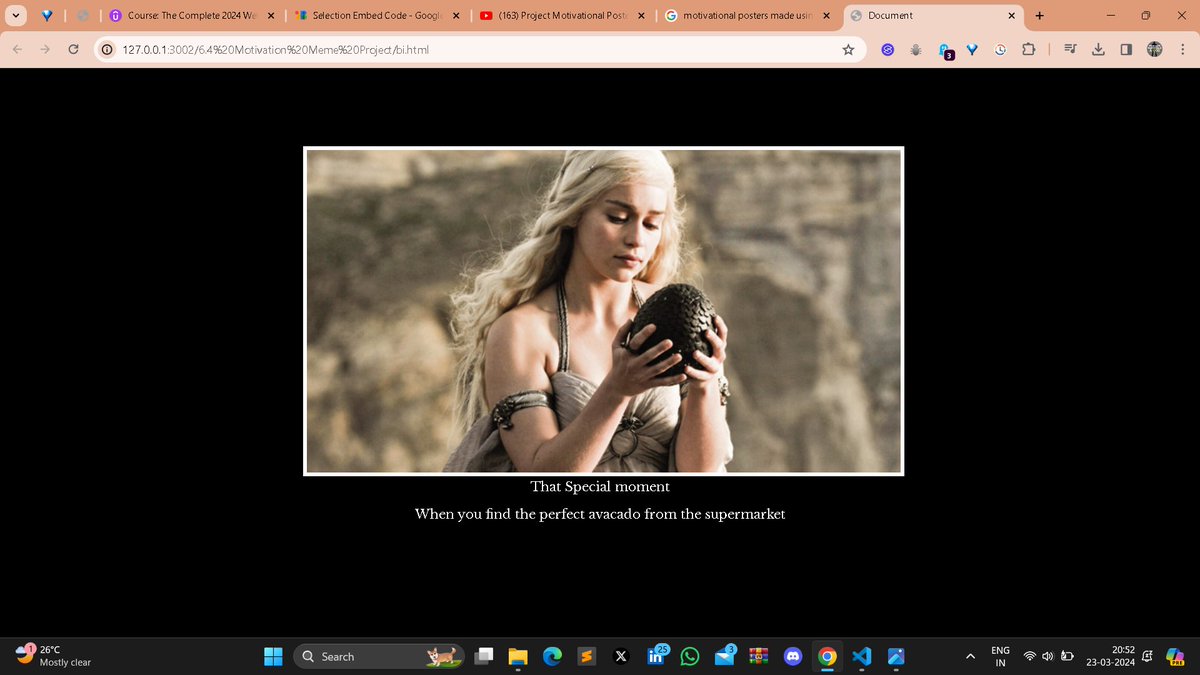The image size is (1200, 675).
Task: Open LinkedIn from the taskbar
Action: click(x=658, y=655)
